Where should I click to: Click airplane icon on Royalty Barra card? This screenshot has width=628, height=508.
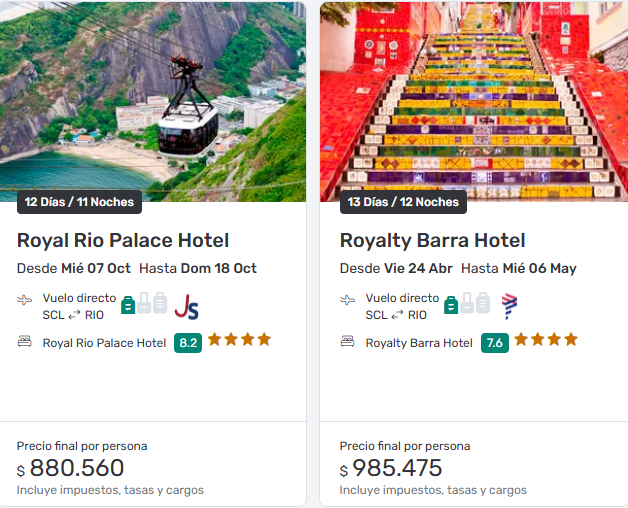(348, 300)
